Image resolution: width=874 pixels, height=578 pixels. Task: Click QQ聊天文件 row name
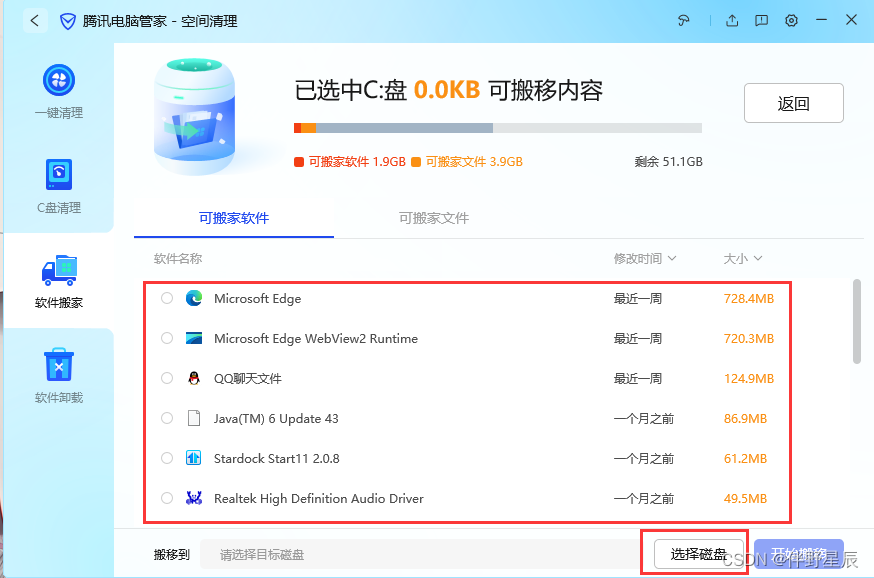click(248, 379)
